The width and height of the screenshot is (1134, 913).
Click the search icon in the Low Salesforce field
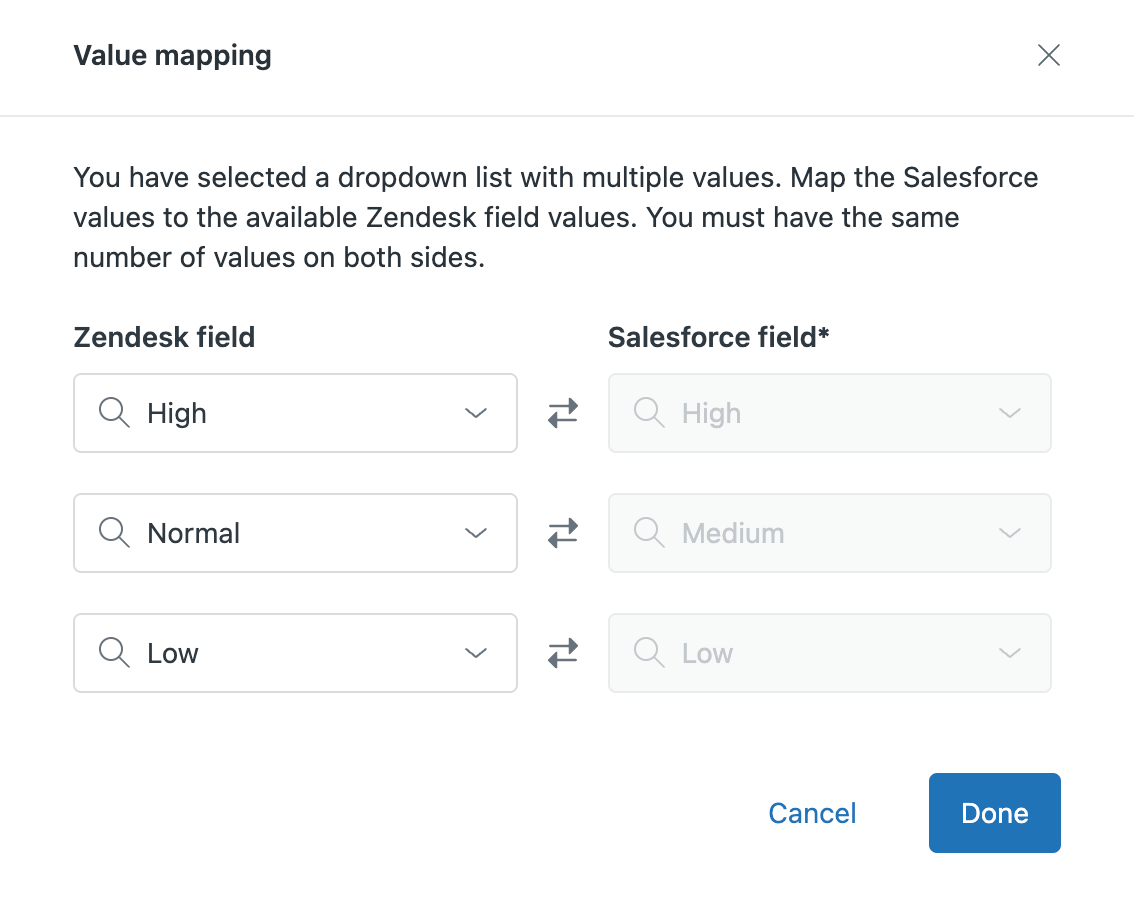pyautogui.click(x=648, y=652)
